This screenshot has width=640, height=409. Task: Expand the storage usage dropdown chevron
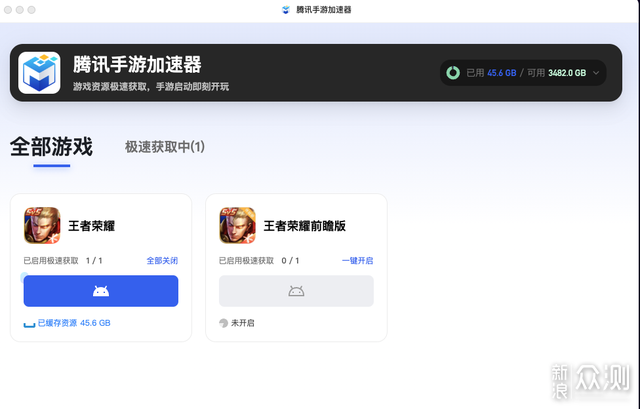pos(596,73)
